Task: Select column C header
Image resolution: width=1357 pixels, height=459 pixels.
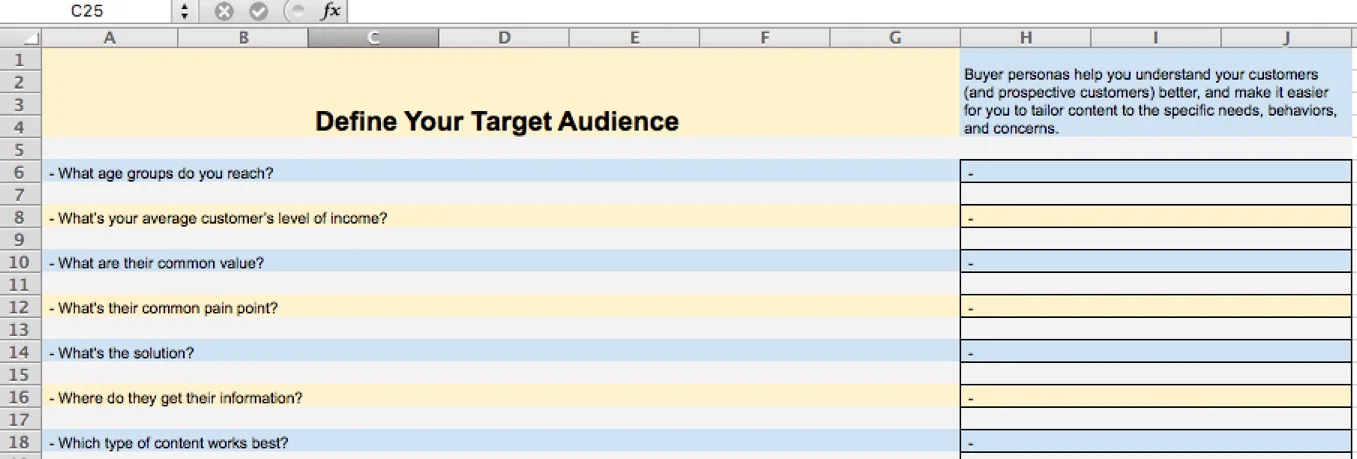Action: coord(373,38)
